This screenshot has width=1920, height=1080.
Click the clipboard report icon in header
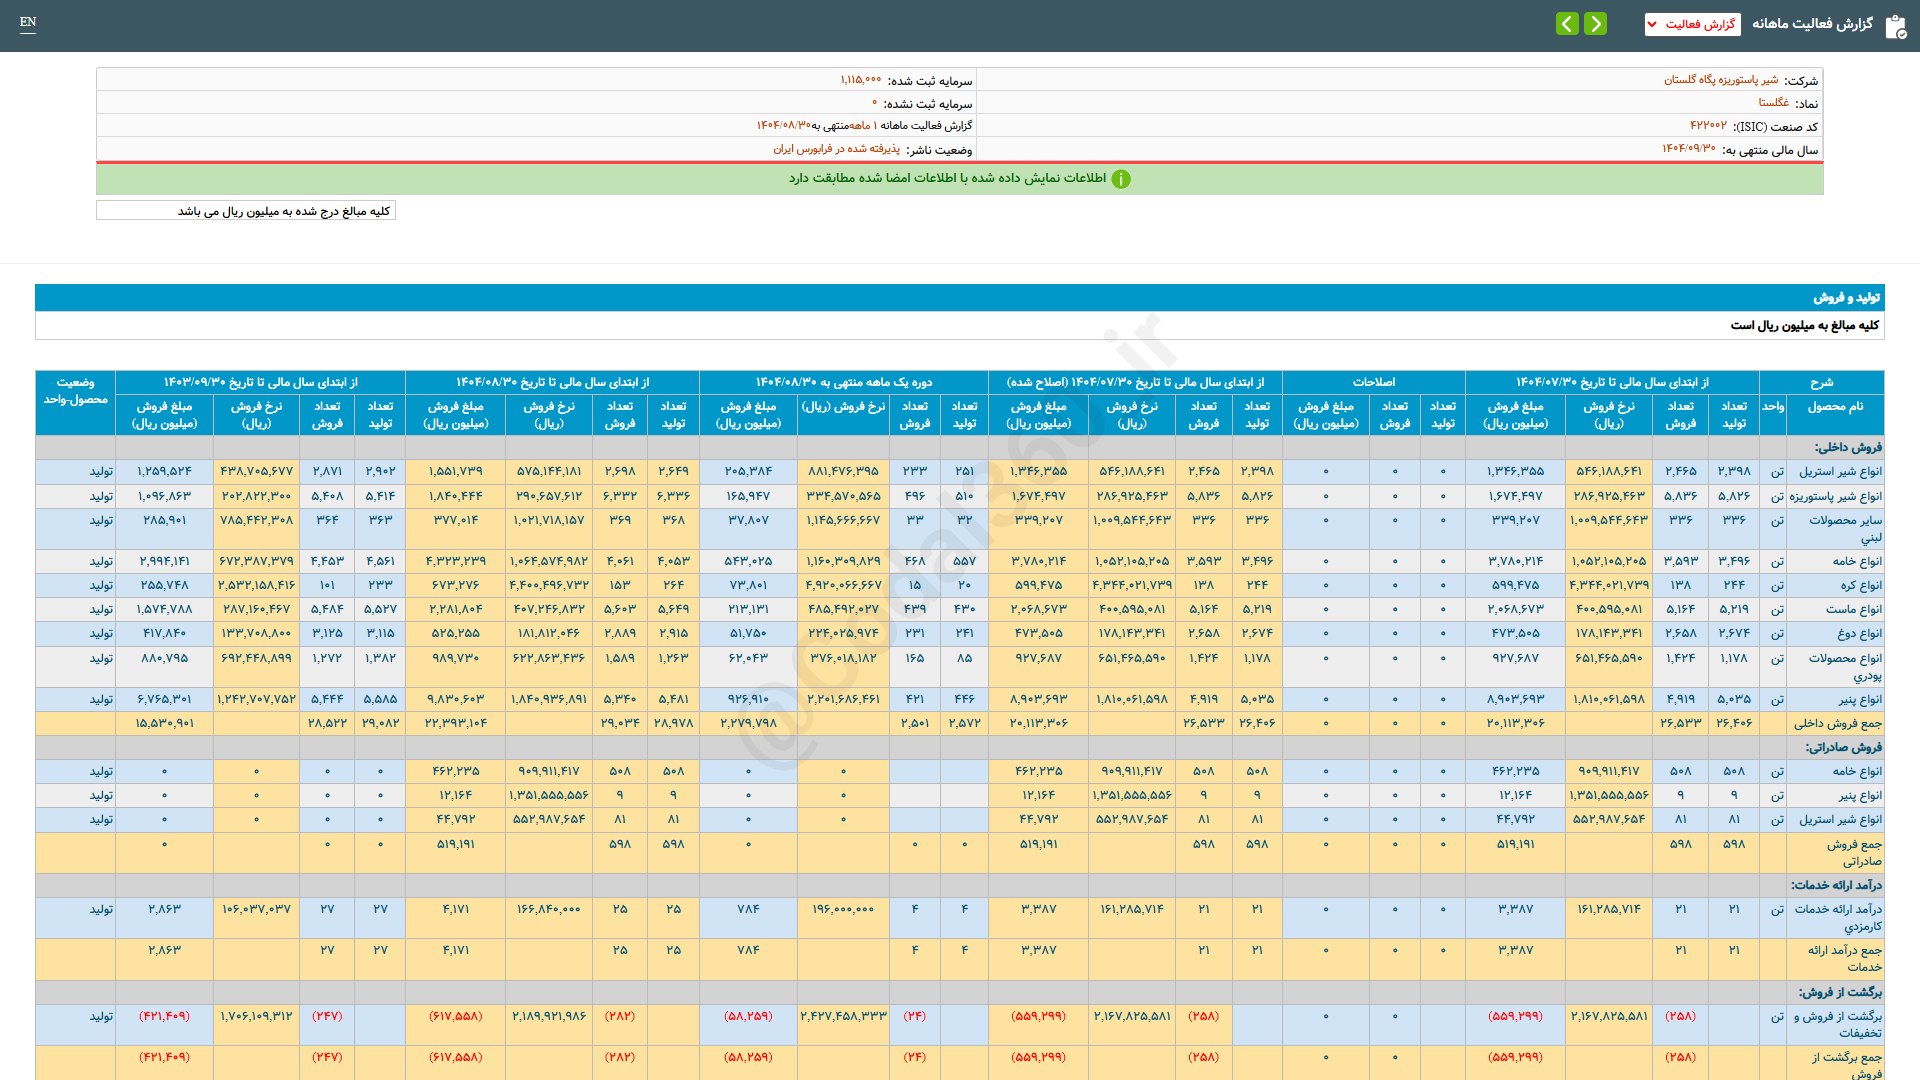click(x=1895, y=26)
